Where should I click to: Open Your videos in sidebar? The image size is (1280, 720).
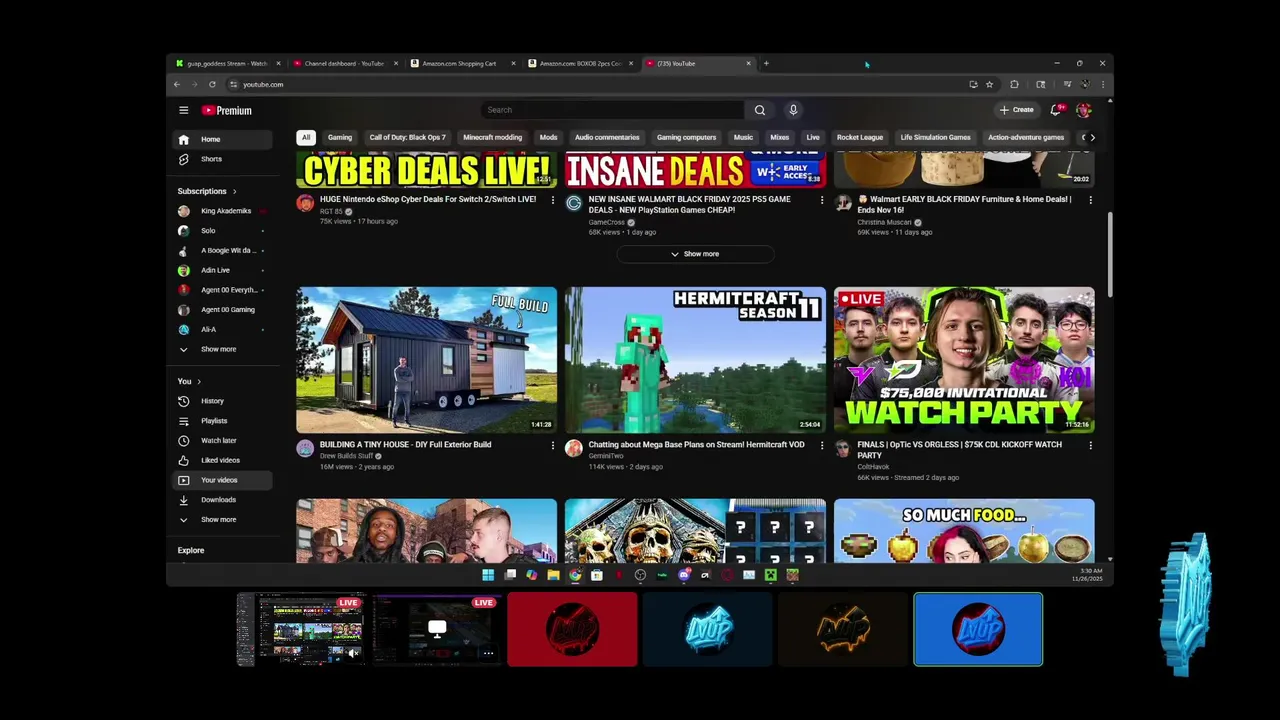pyautogui.click(x=221, y=480)
